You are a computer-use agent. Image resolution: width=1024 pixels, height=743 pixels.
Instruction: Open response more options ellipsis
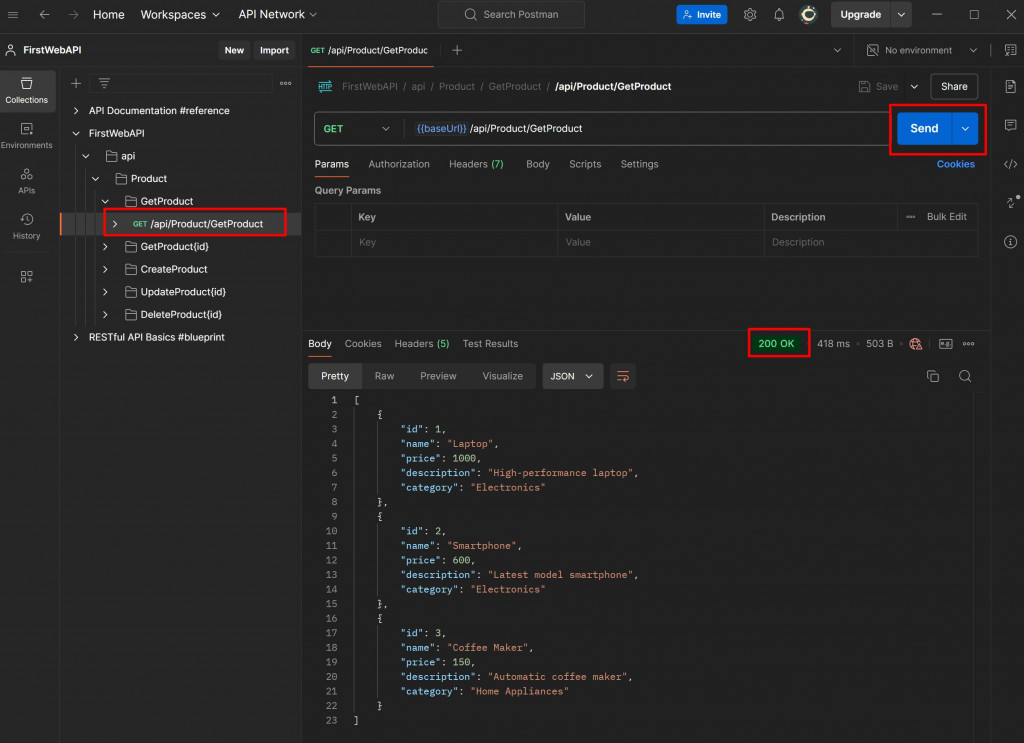pyautogui.click(x=968, y=344)
